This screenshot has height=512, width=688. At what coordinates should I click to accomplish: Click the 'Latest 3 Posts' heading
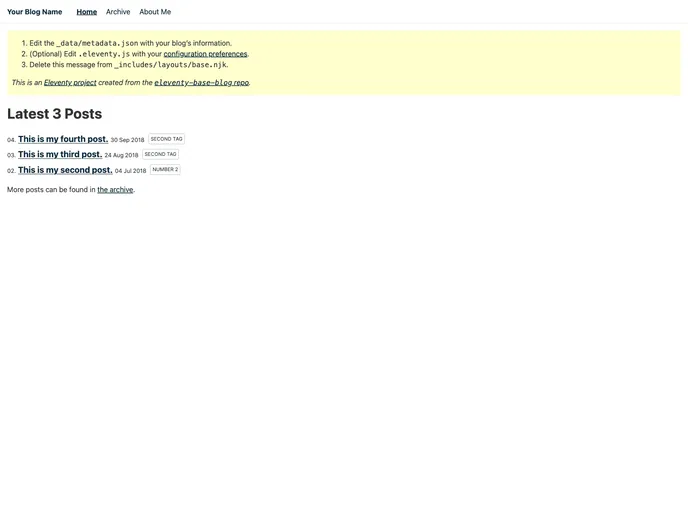(55, 114)
